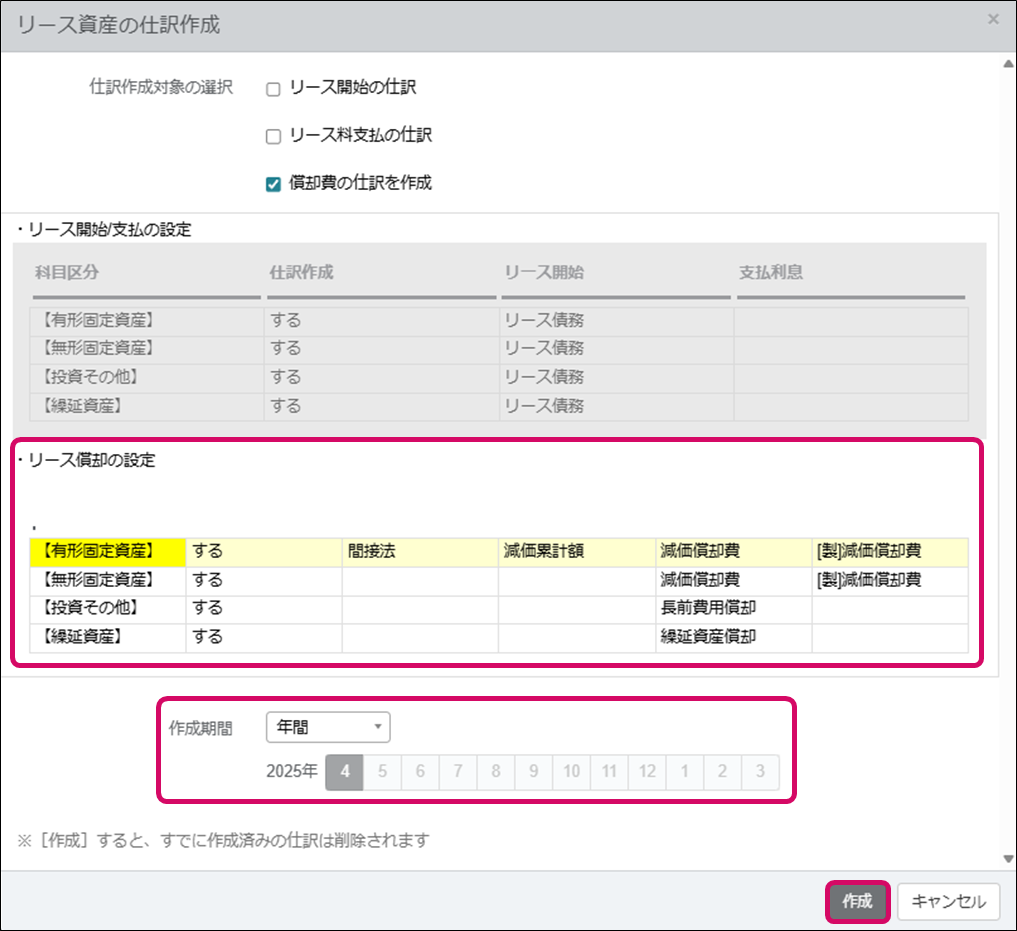Select the 繰延資産償却 cell

point(732,637)
